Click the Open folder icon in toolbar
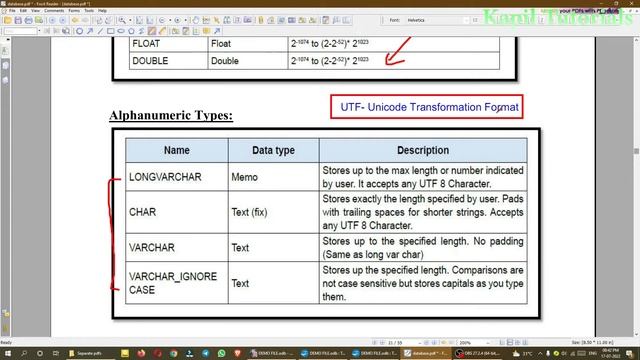640x360 pixels. (8, 20)
